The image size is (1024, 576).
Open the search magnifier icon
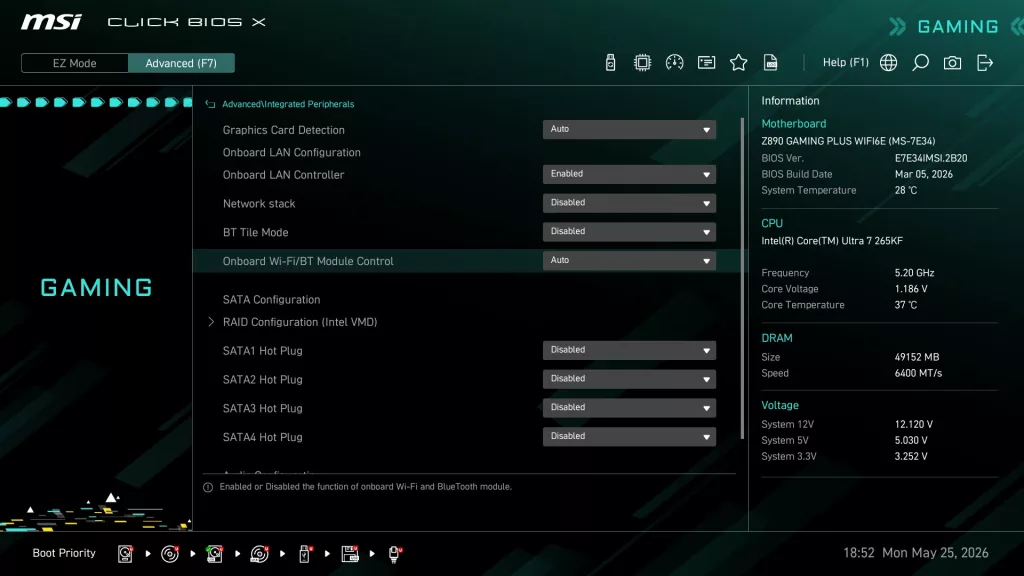[x=920, y=63]
